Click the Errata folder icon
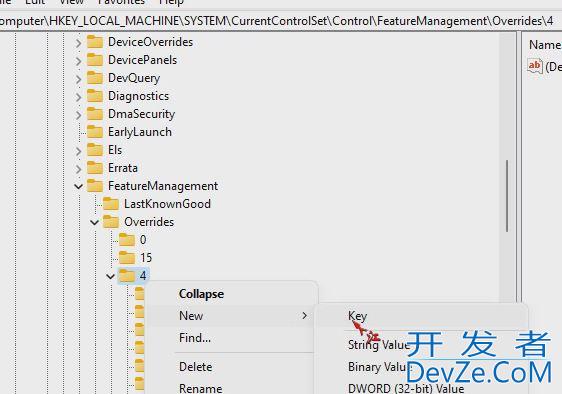Image resolution: width=562 pixels, height=394 pixels. (x=95, y=168)
